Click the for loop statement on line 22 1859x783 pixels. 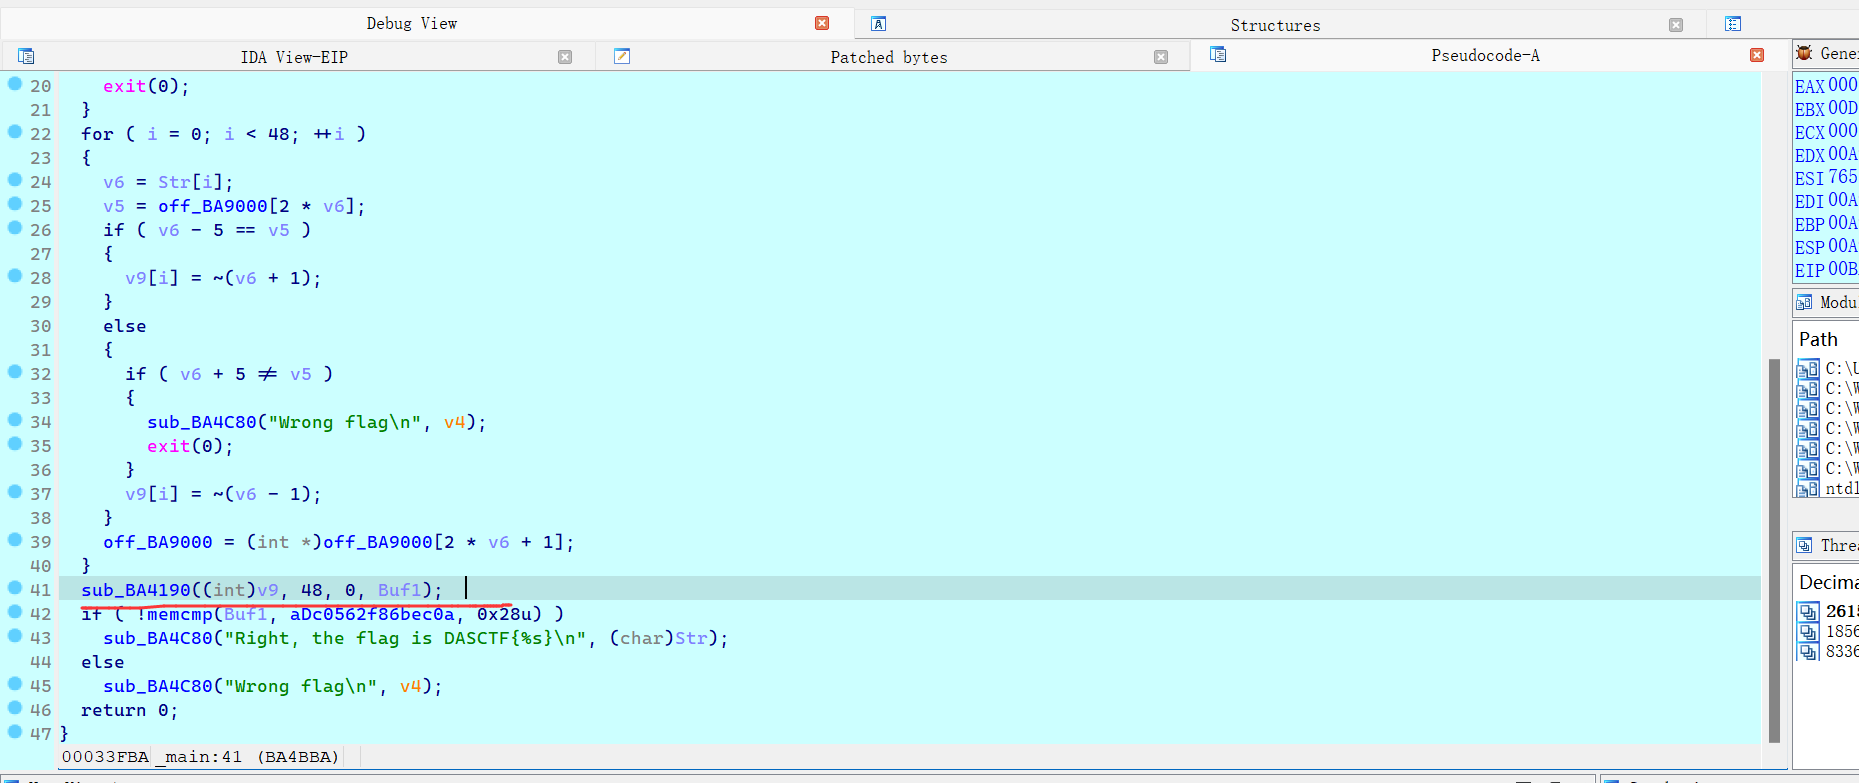[x=223, y=134]
